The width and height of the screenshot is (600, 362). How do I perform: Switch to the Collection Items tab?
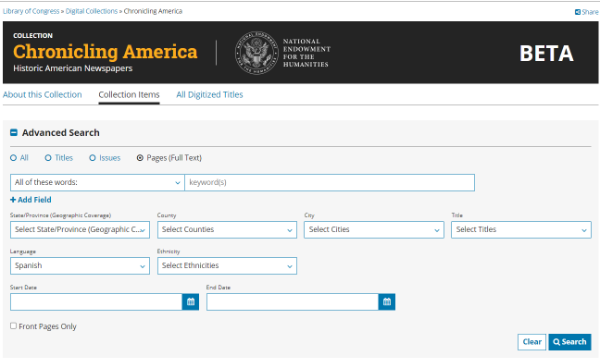point(129,95)
